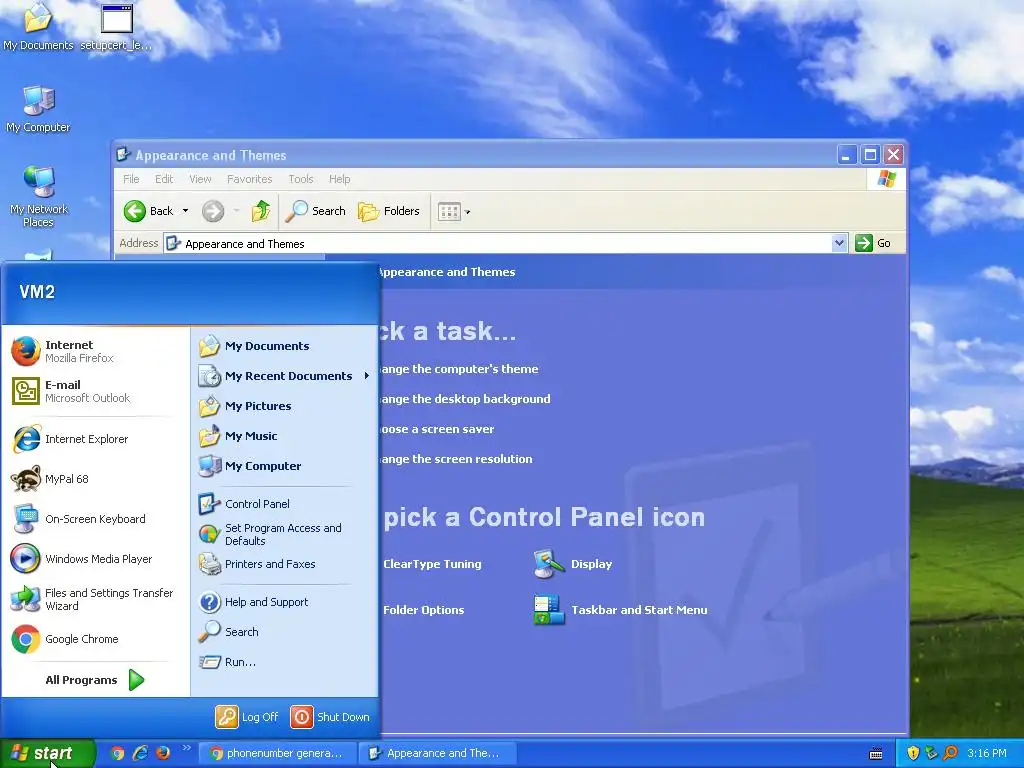Expand the Back history dropdown arrow
This screenshot has width=1024, height=768.
[185, 211]
